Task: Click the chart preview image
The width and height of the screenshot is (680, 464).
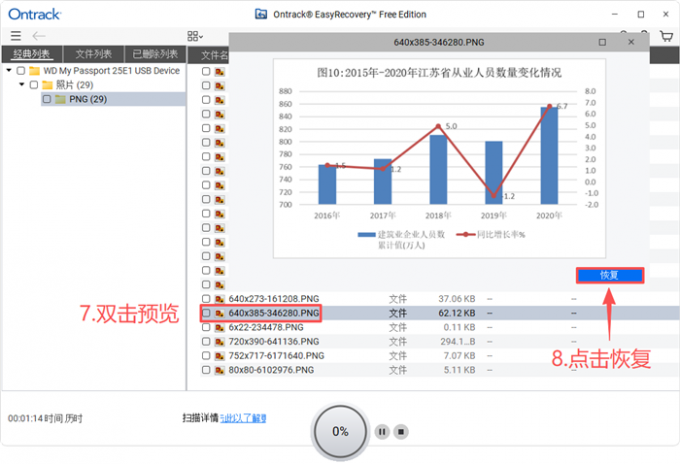Action: click(x=439, y=158)
